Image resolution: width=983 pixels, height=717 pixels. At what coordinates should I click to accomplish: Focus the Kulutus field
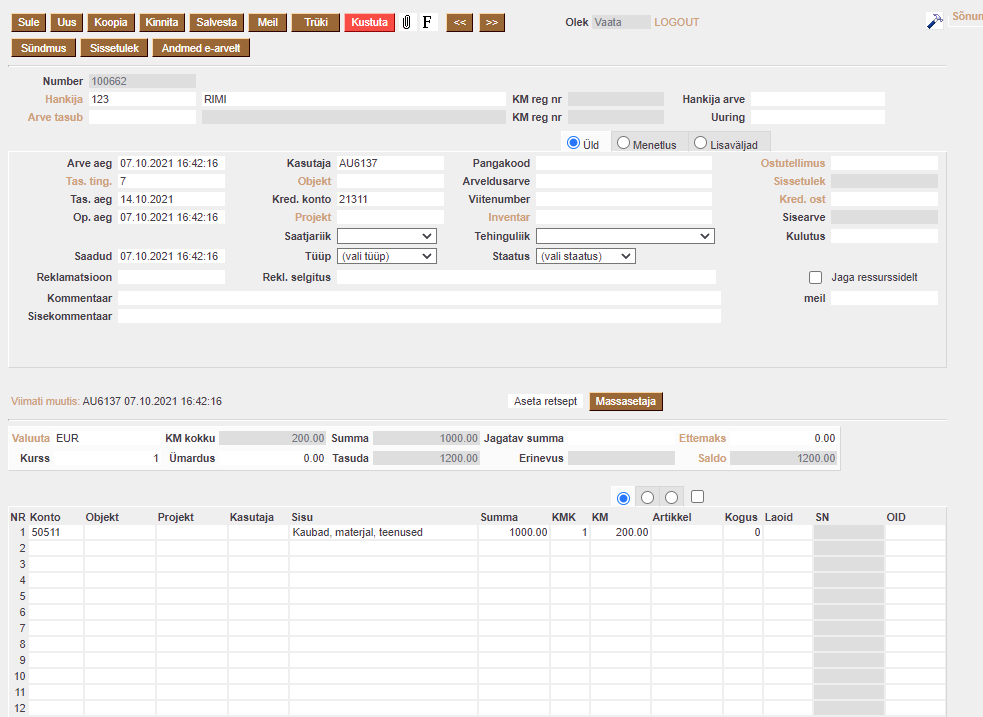tap(884, 236)
